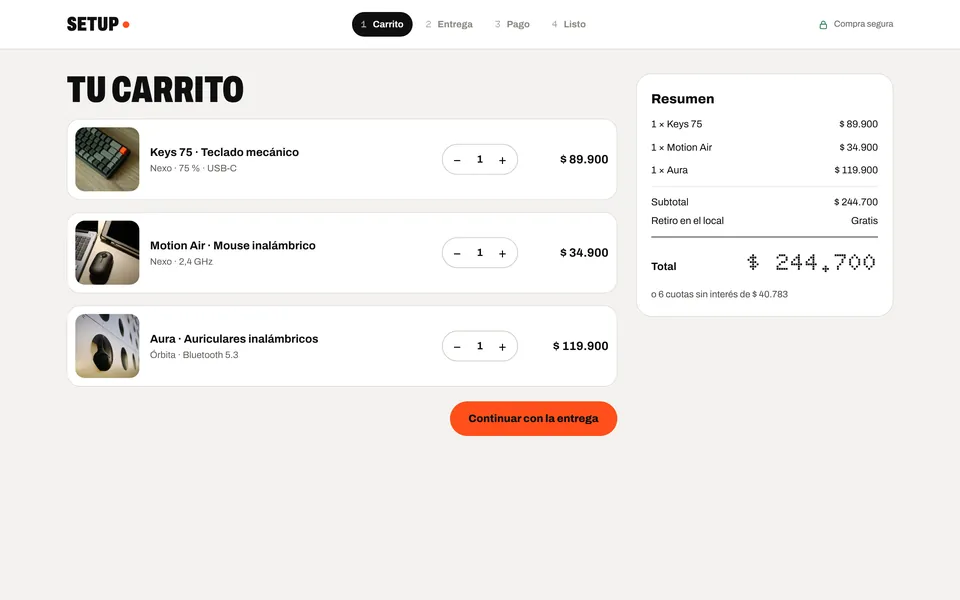Screen dimensions: 960x600
Task: Click the 6 cuotas sin interés text
Action: [x=719, y=294]
